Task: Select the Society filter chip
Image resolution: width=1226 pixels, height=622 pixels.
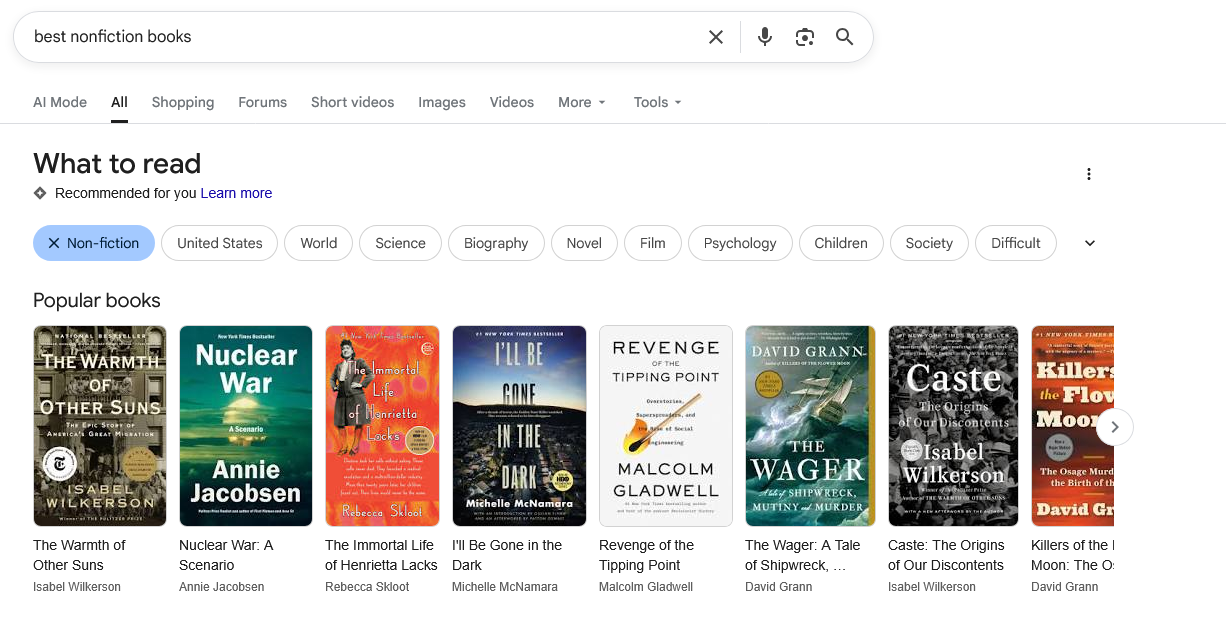Action: [929, 243]
